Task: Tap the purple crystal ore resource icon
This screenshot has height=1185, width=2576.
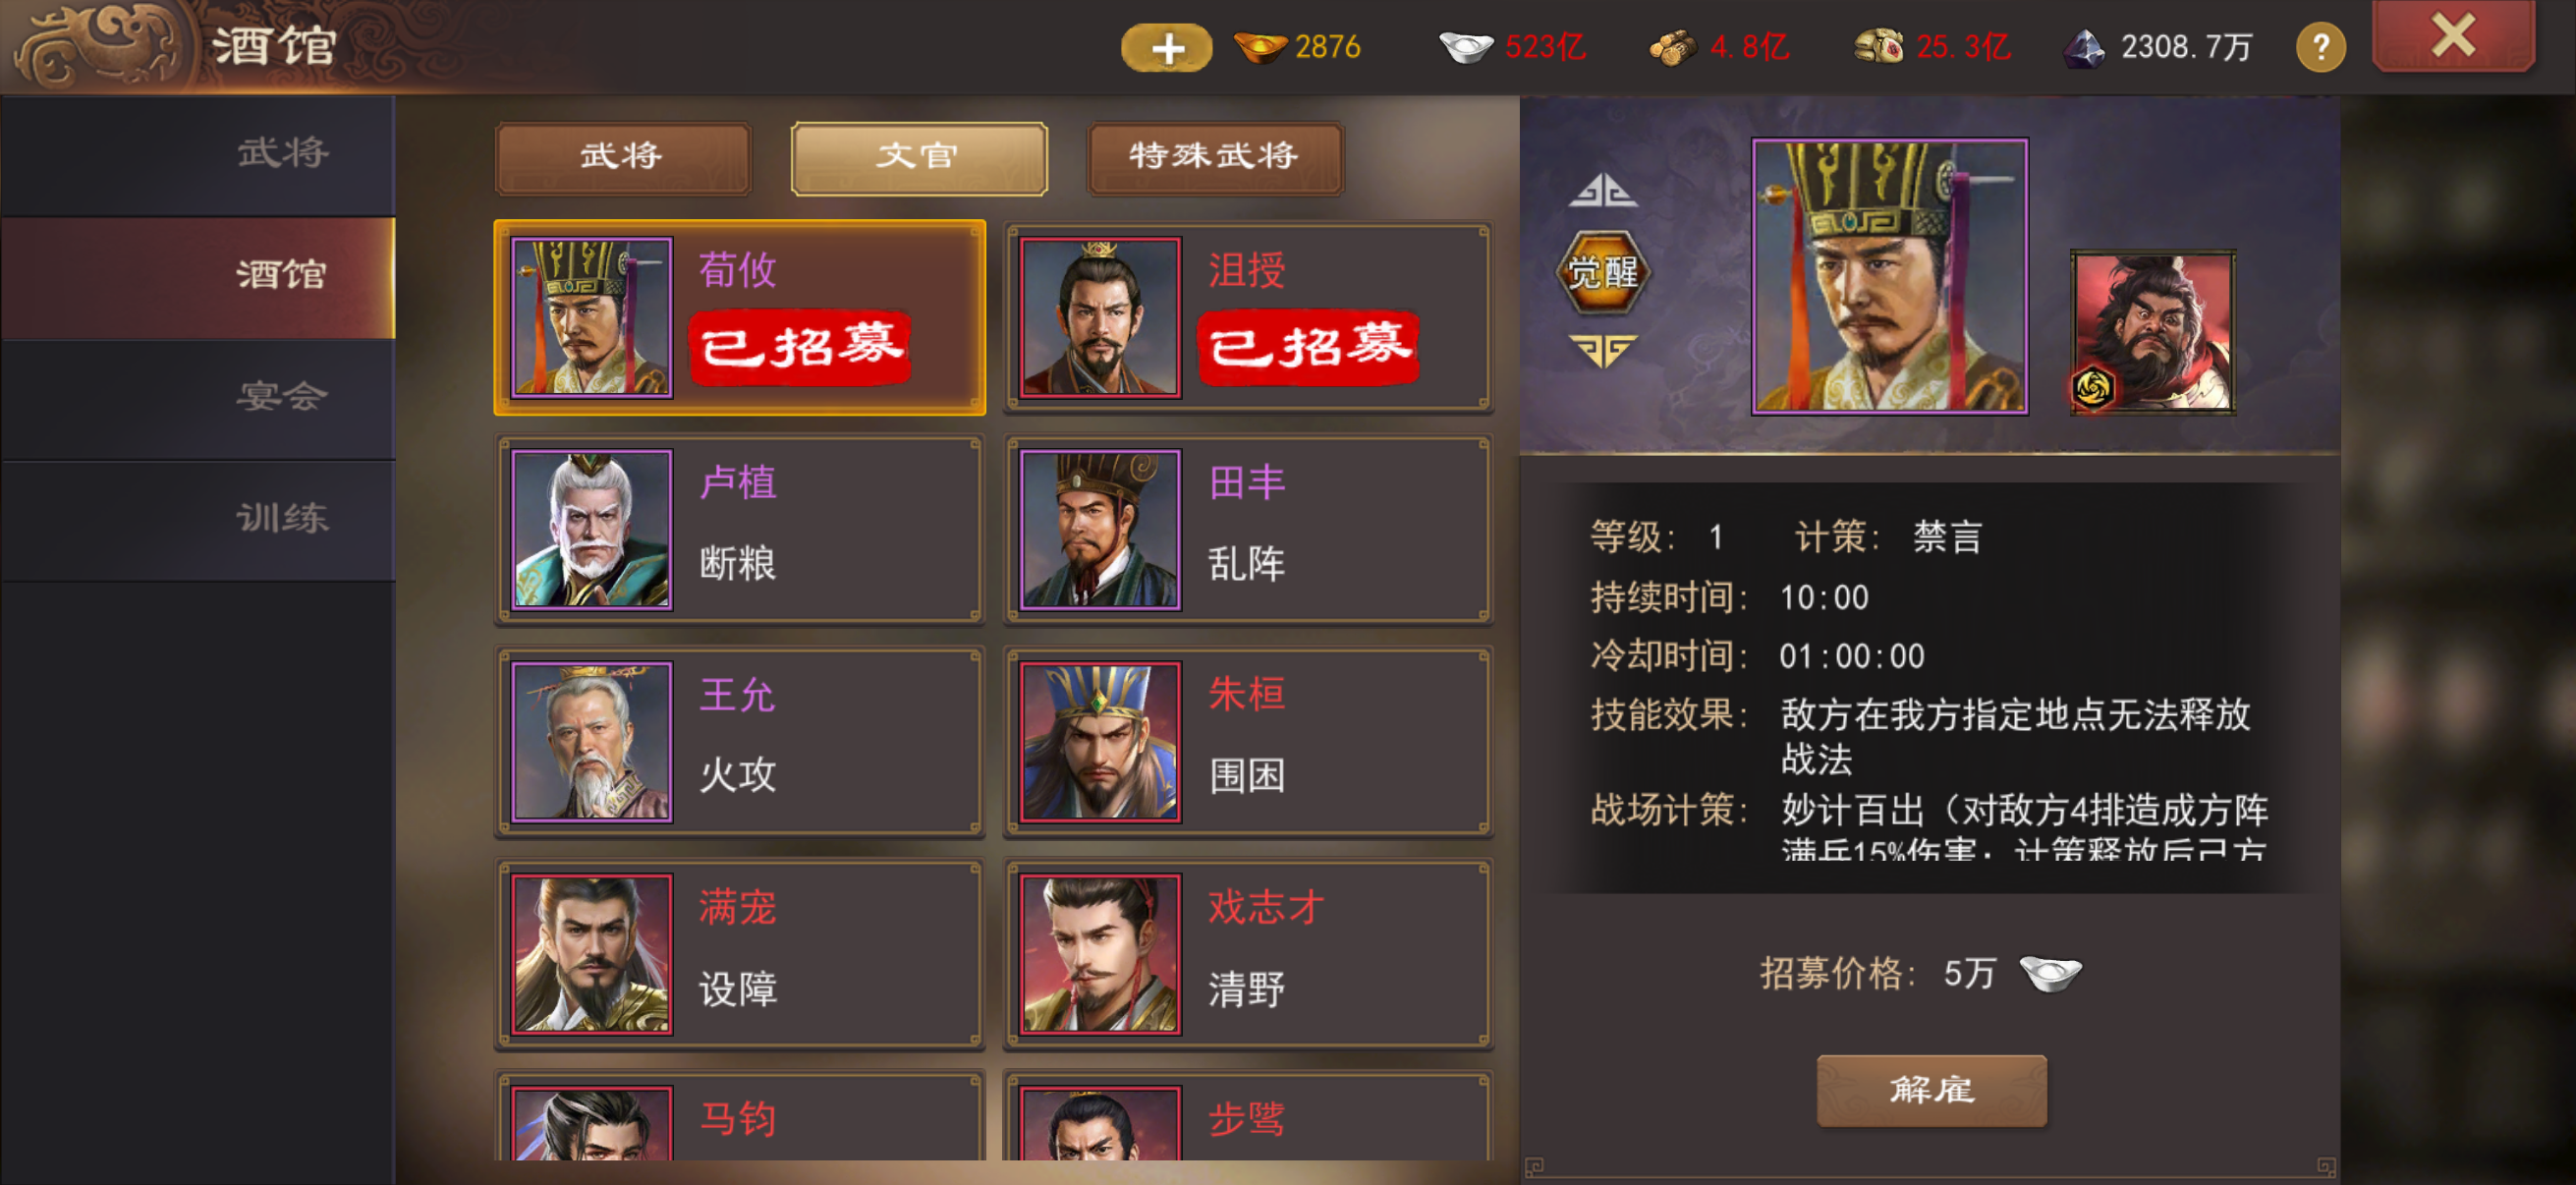Action: click(x=2085, y=47)
